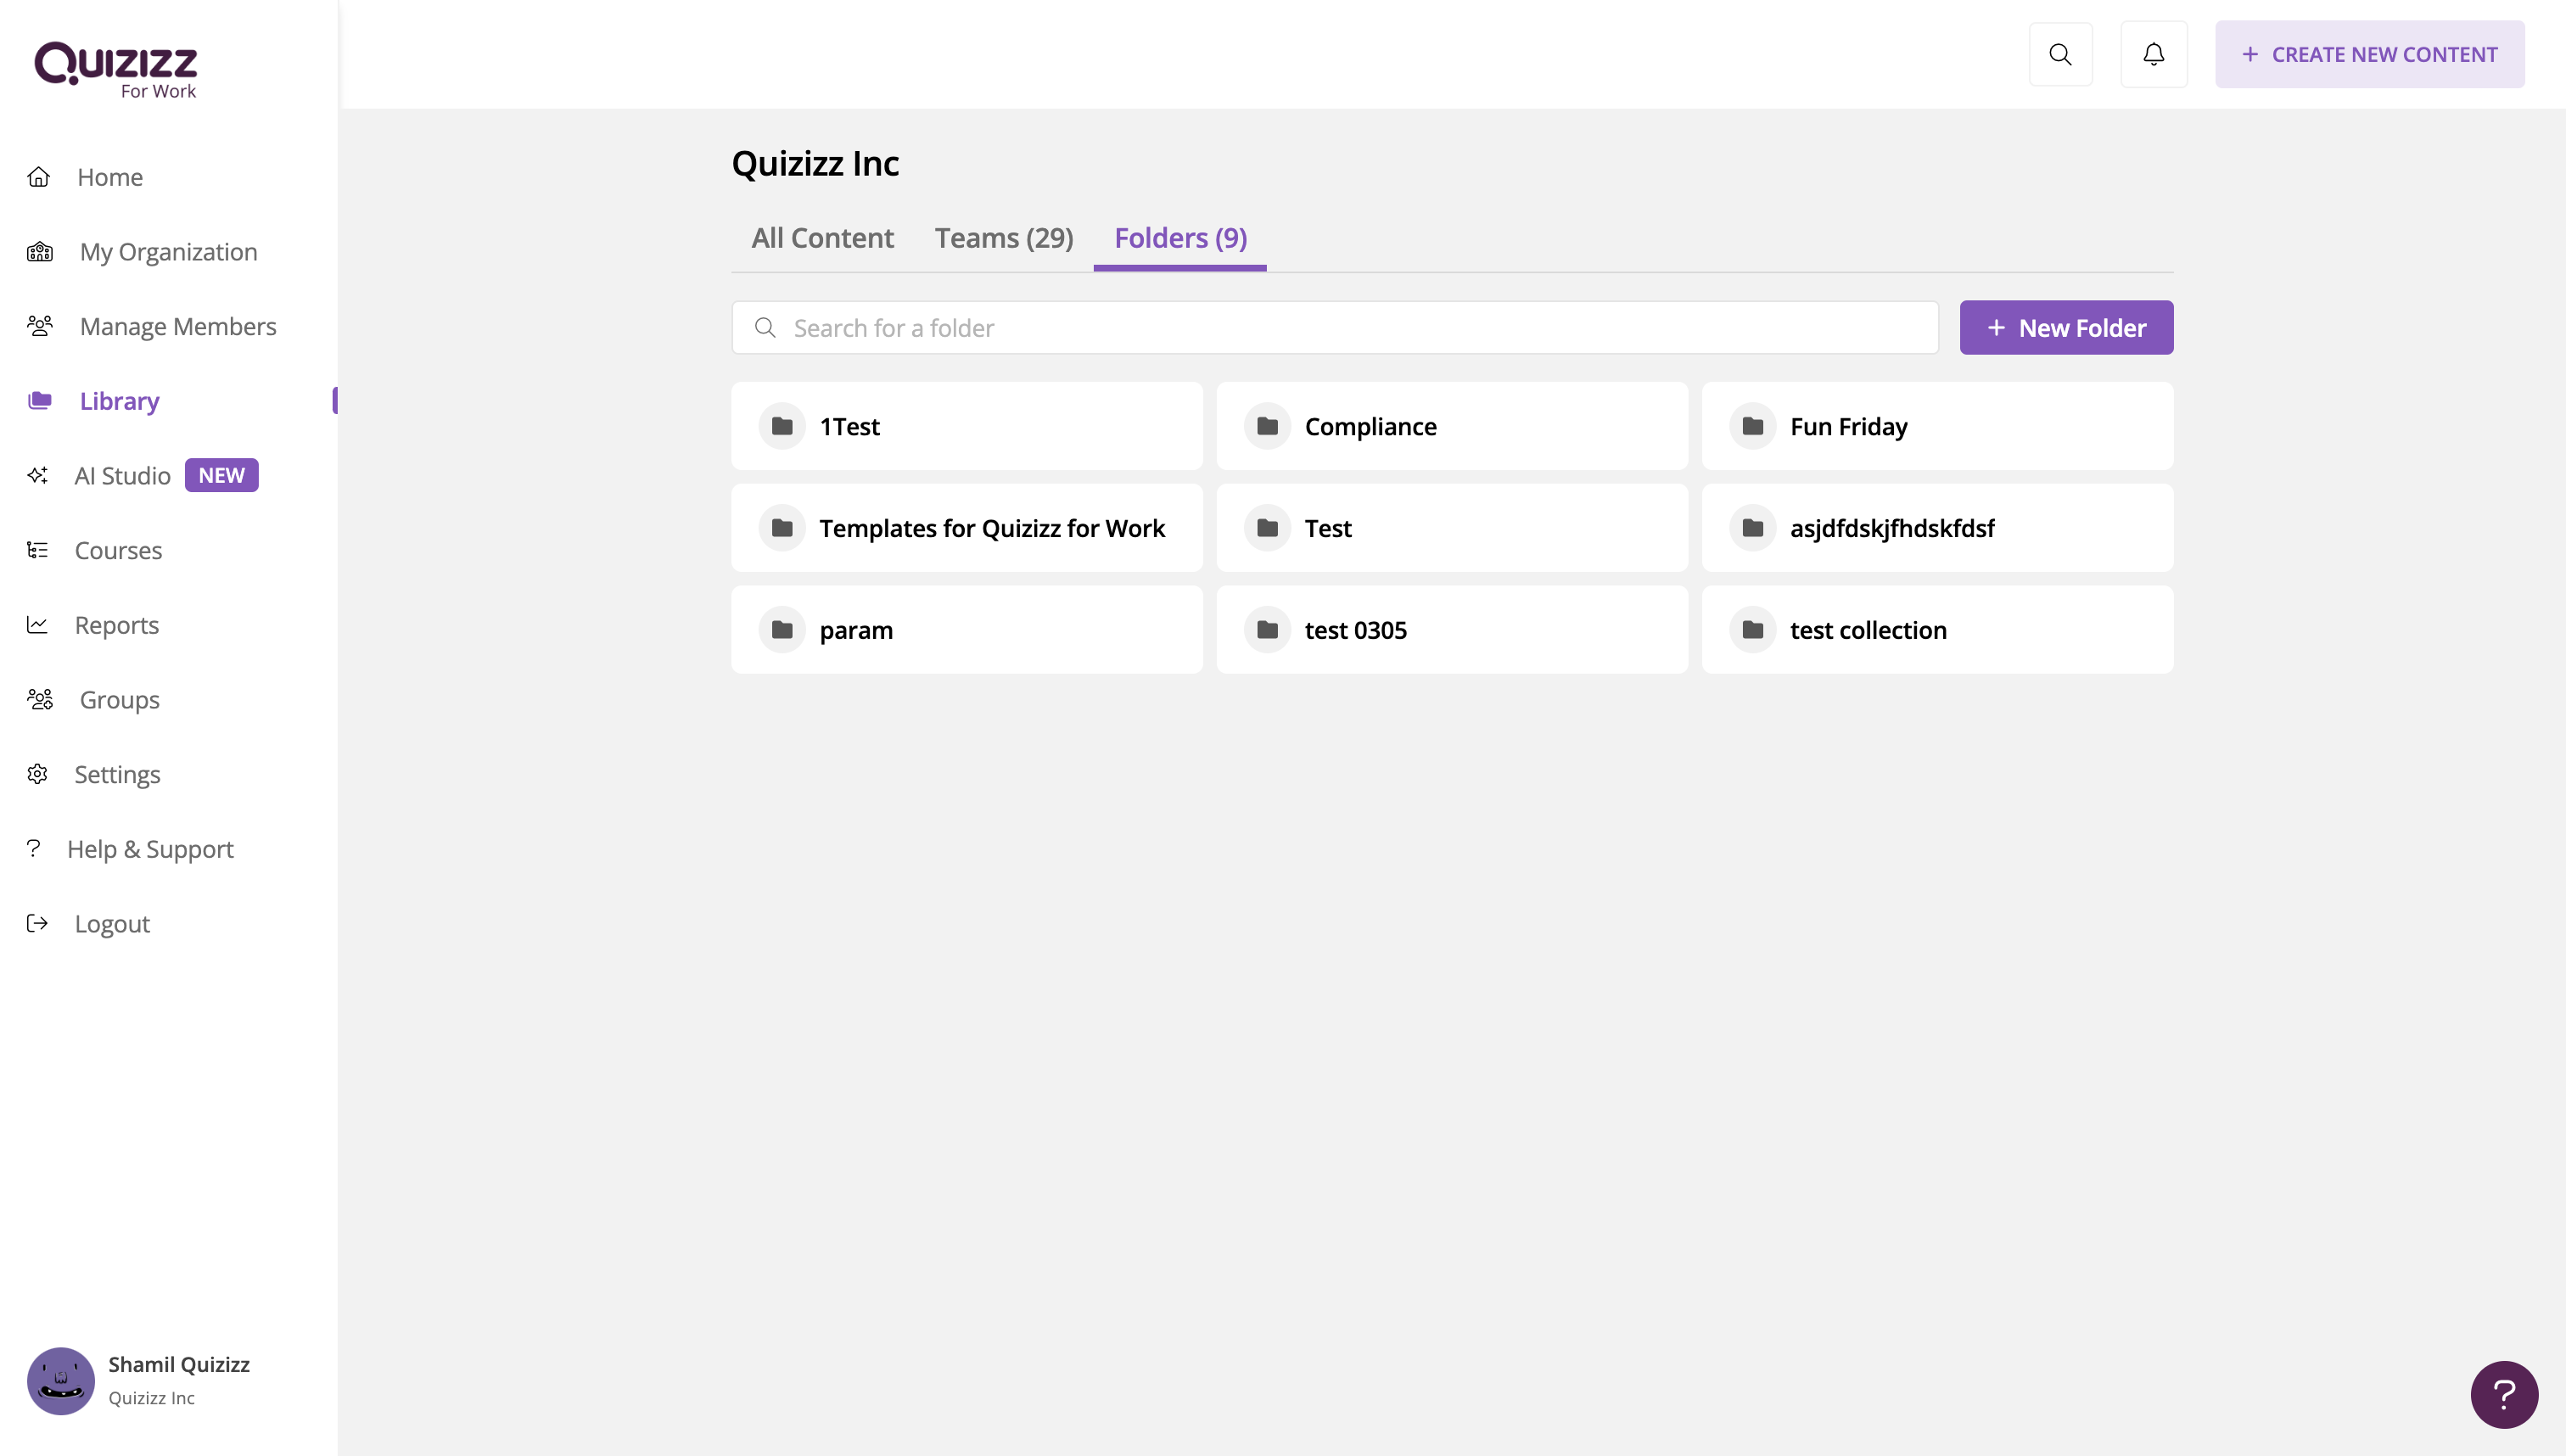
Task: Switch to the All Content tab
Action: point(822,238)
